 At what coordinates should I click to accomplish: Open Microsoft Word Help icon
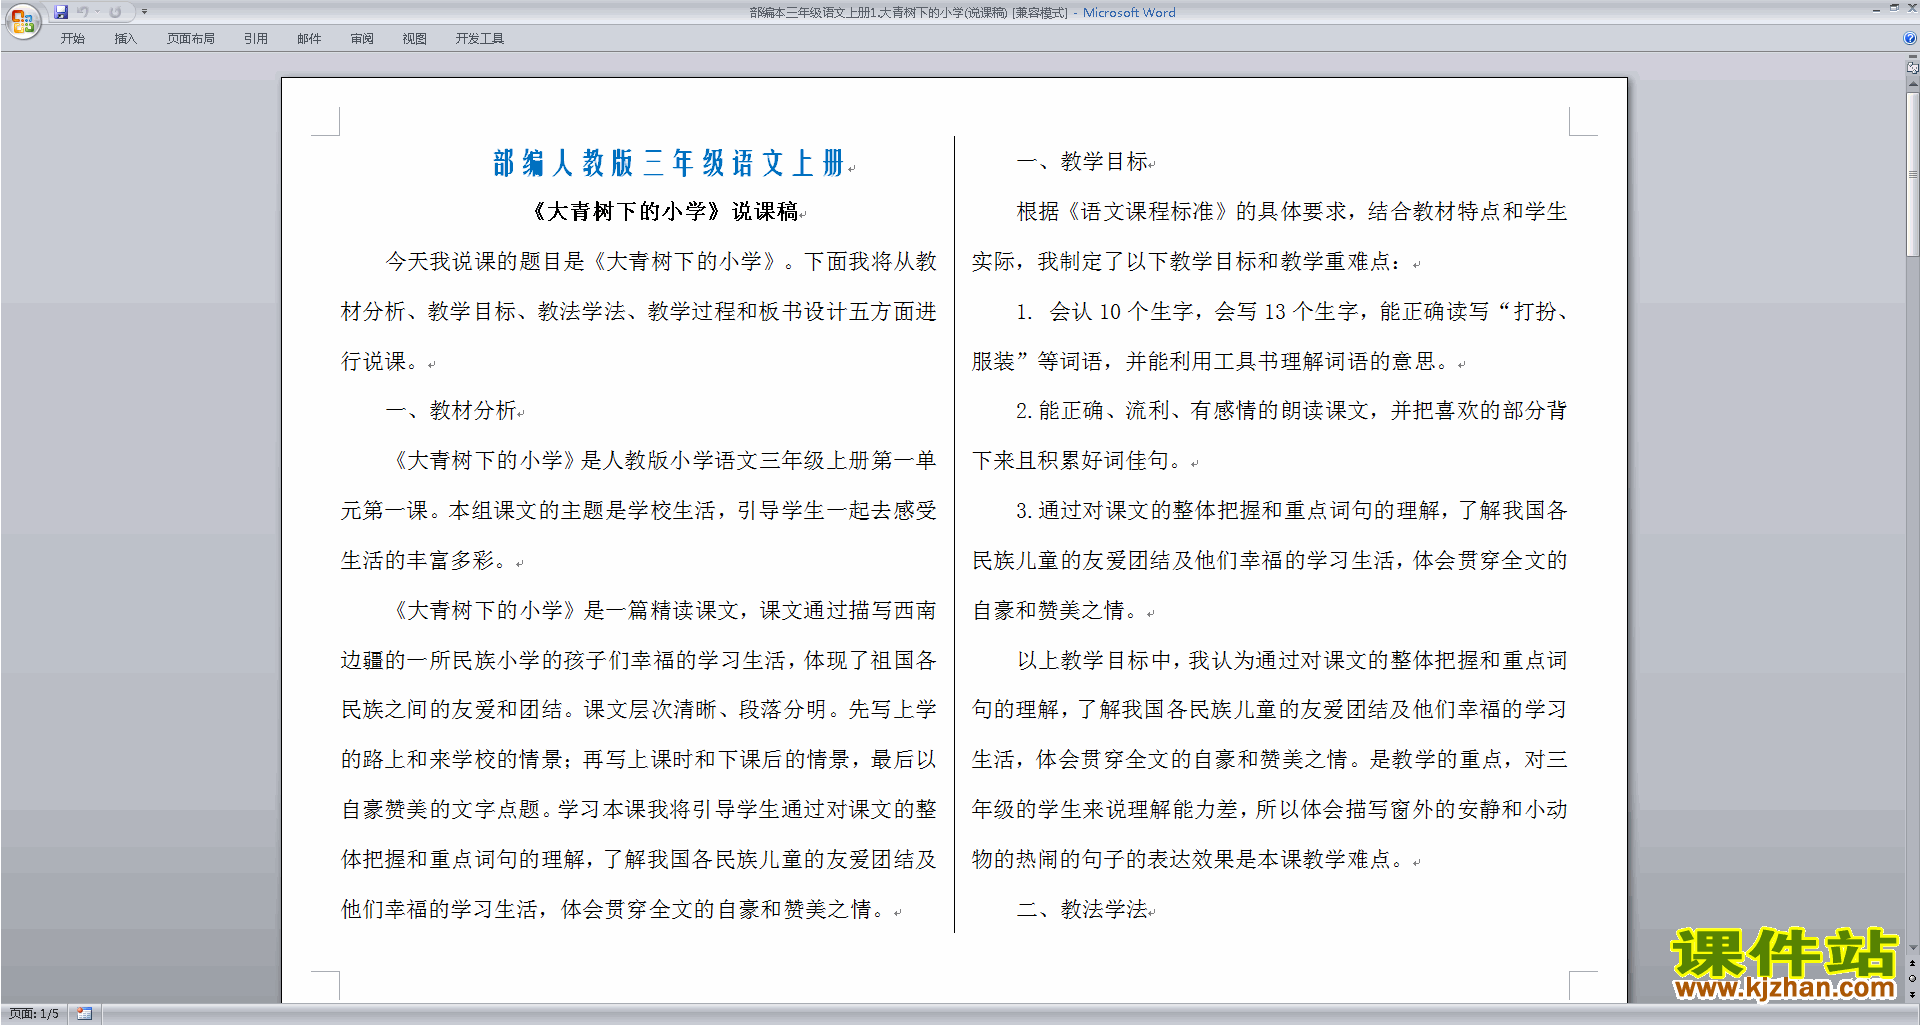[x=1910, y=39]
